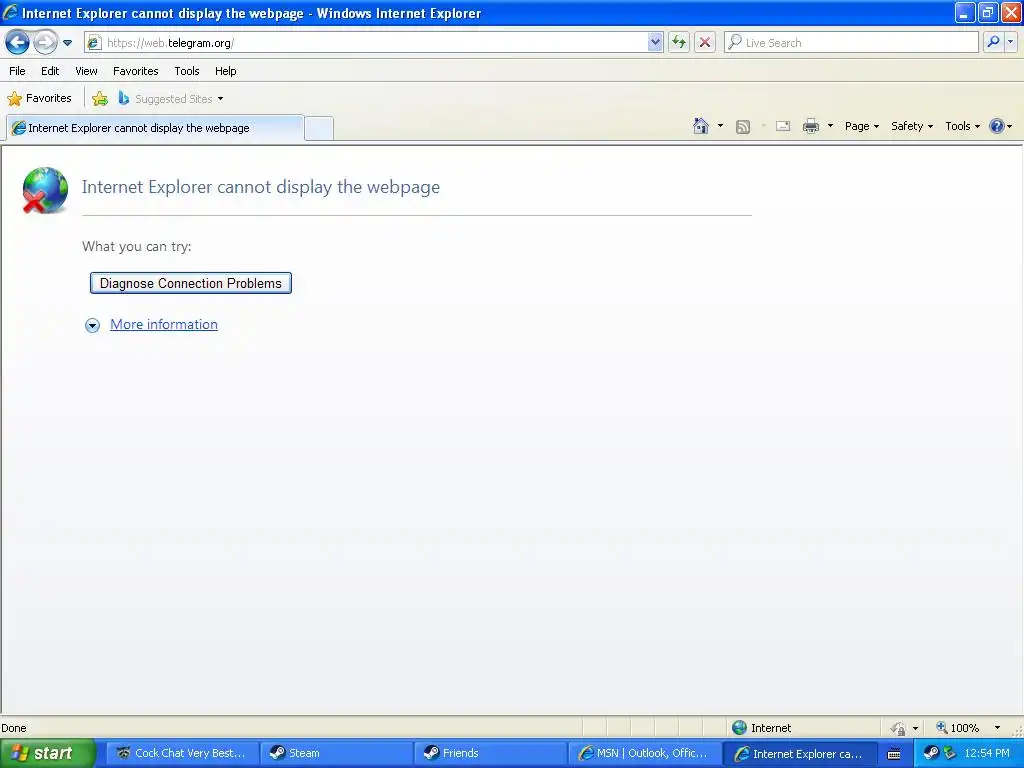Open search provider options dropdown
Image resolution: width=1024 pixels, height=768 pixels.
(x=1010, y=42)
